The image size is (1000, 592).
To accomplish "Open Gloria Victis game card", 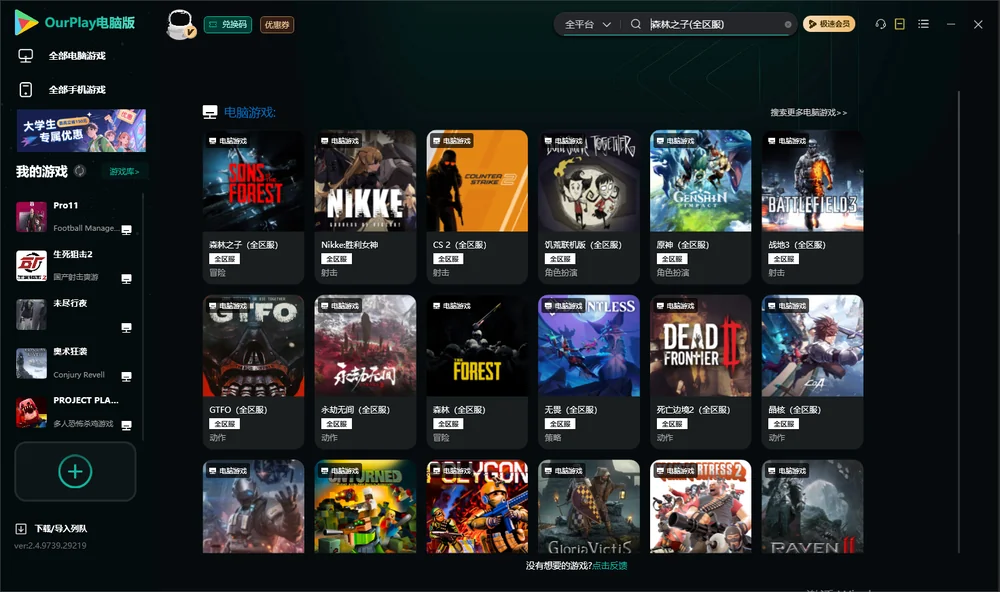I will pyautogui.click(x=589, y=507).
